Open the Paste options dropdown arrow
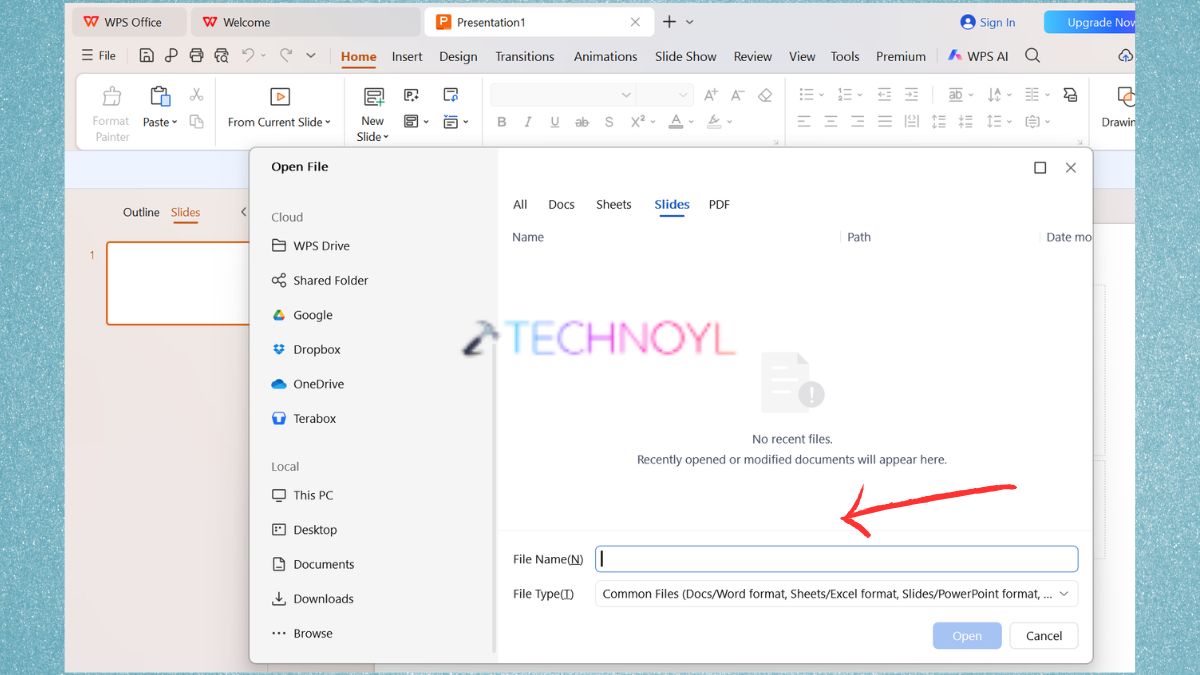The image size is (1200, 675). tap(174, 122)
